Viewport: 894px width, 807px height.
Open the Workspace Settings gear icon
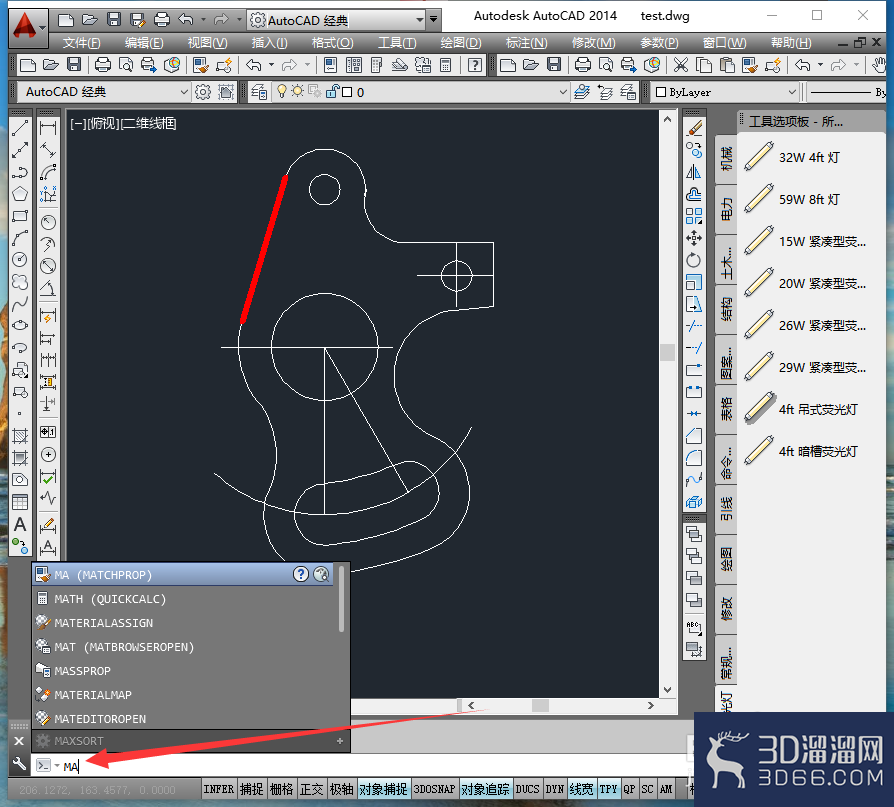[x=203, y=92]
